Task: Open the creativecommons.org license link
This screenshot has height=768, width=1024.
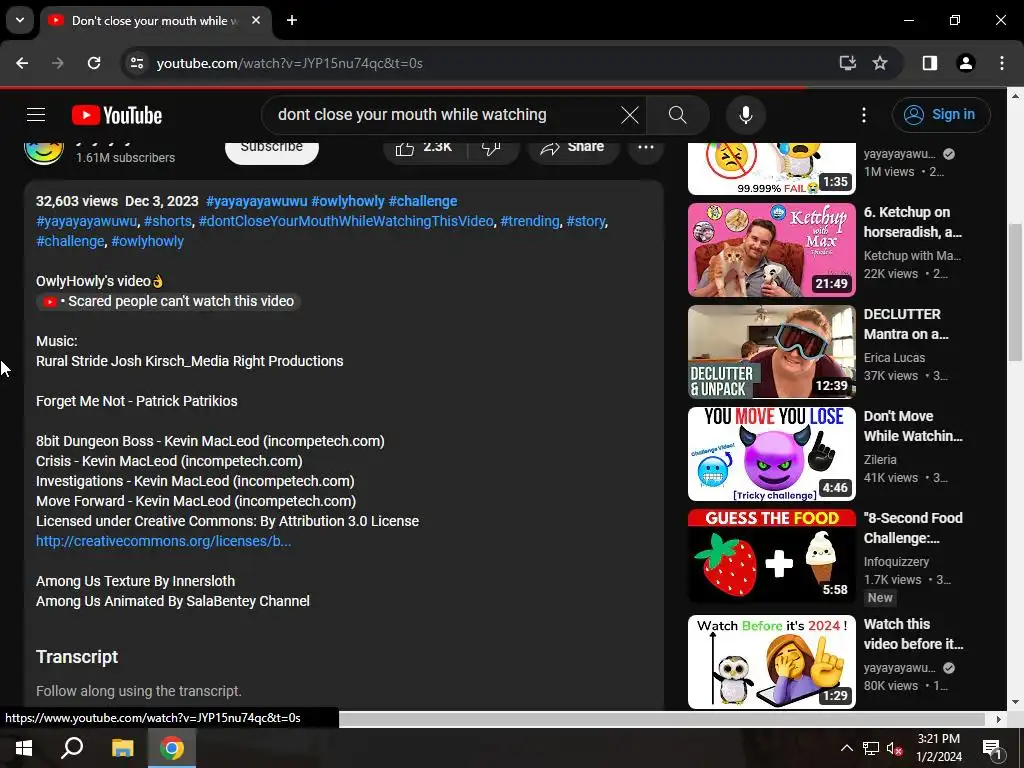Action: click(163, 541)
